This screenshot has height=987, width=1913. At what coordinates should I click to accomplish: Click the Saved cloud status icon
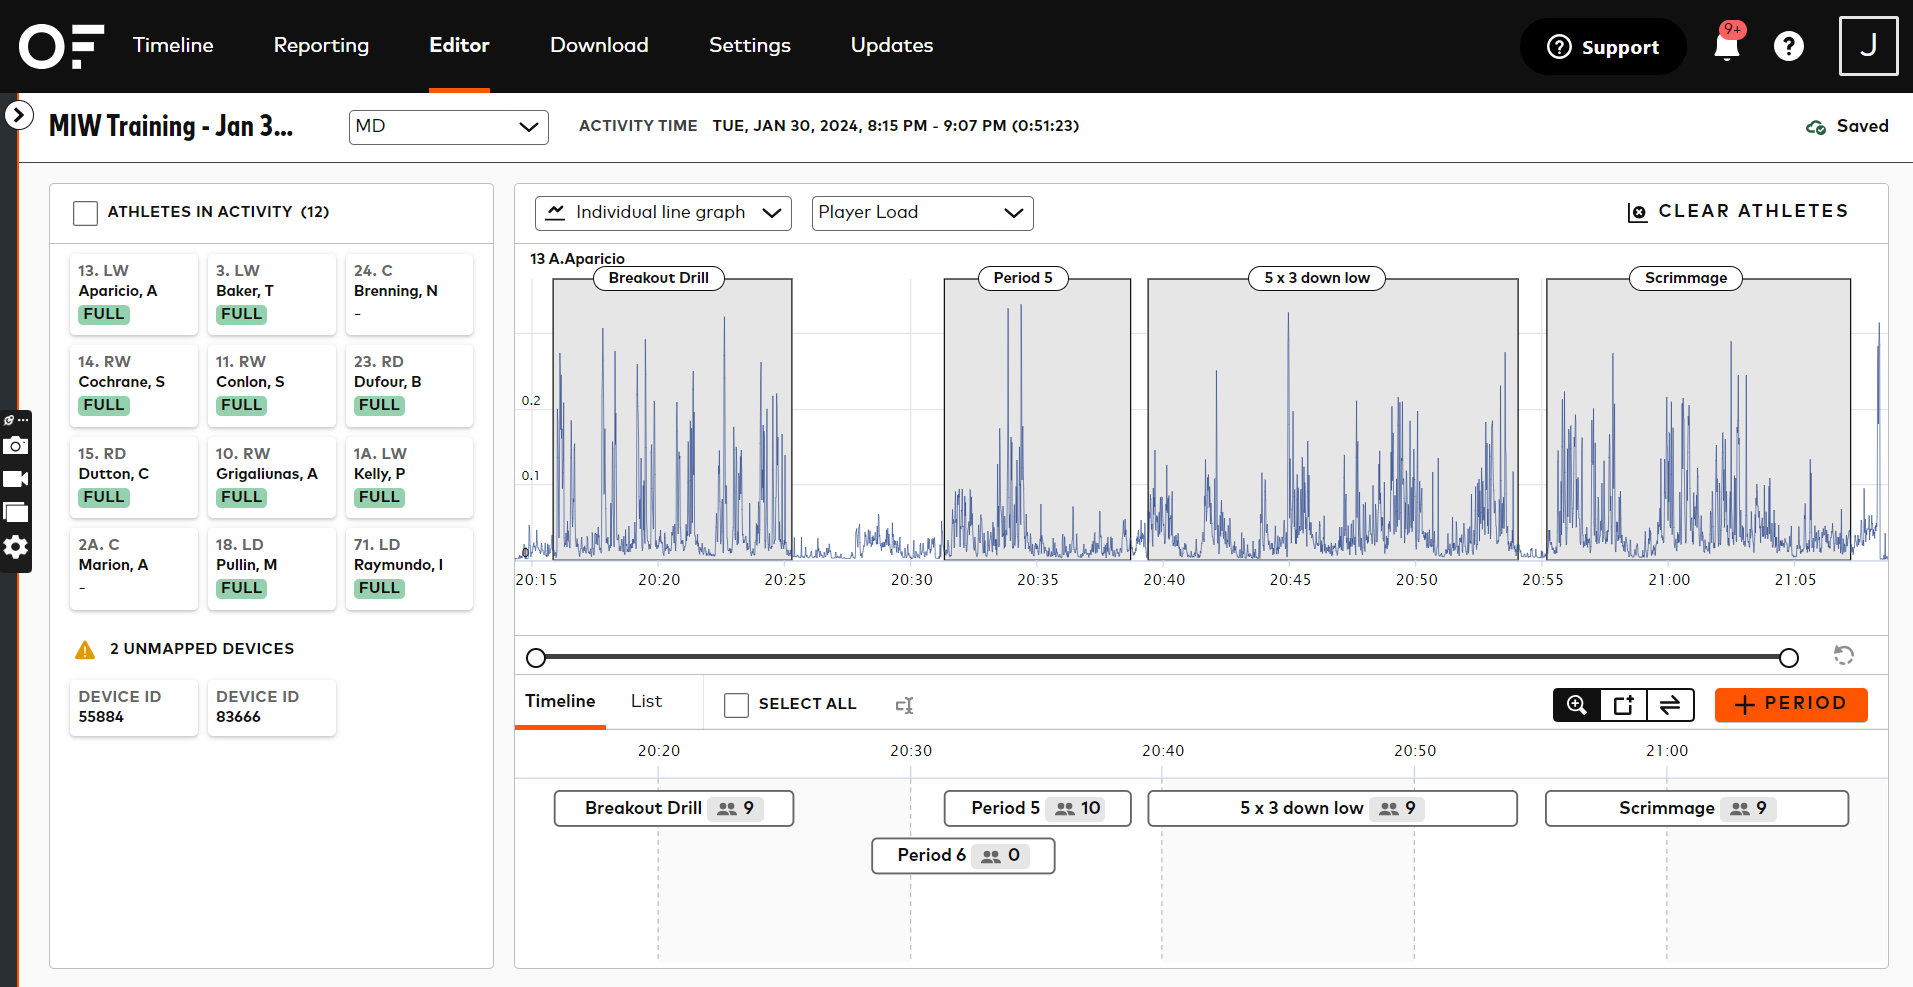pyautogui.click(x=1816, y=127)
